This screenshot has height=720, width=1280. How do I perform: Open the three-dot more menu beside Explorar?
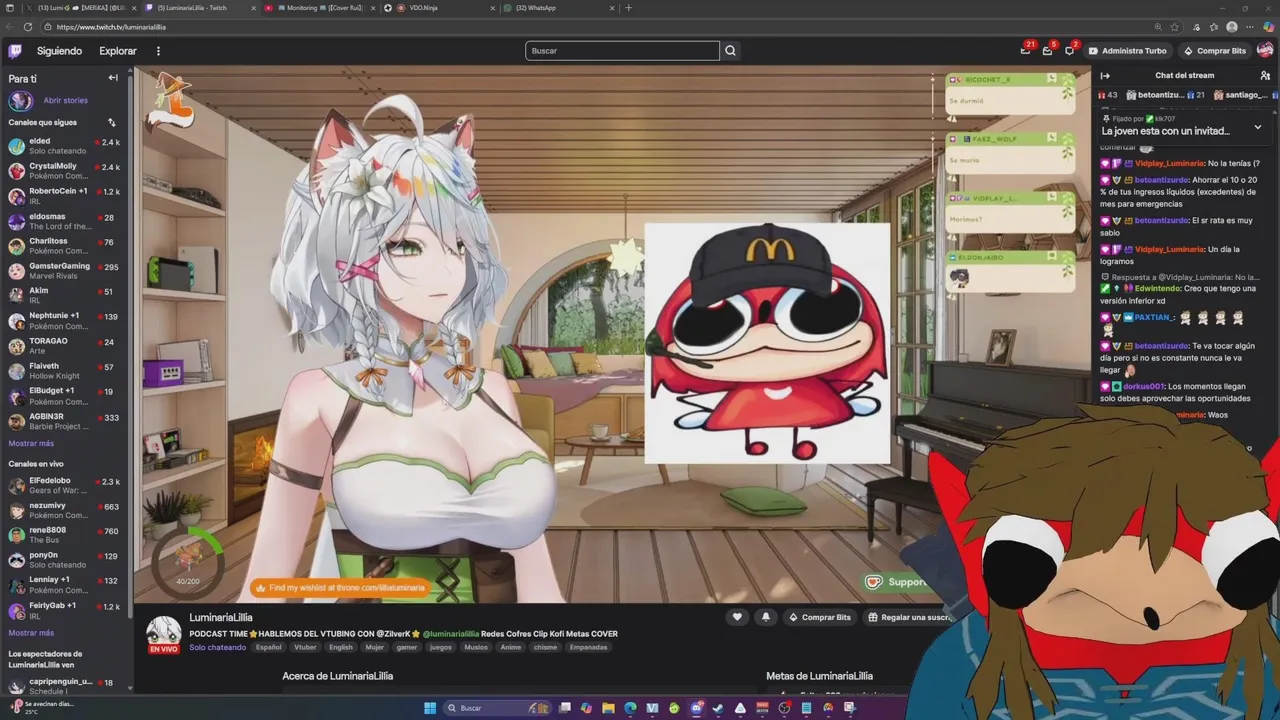coord(158,51)
